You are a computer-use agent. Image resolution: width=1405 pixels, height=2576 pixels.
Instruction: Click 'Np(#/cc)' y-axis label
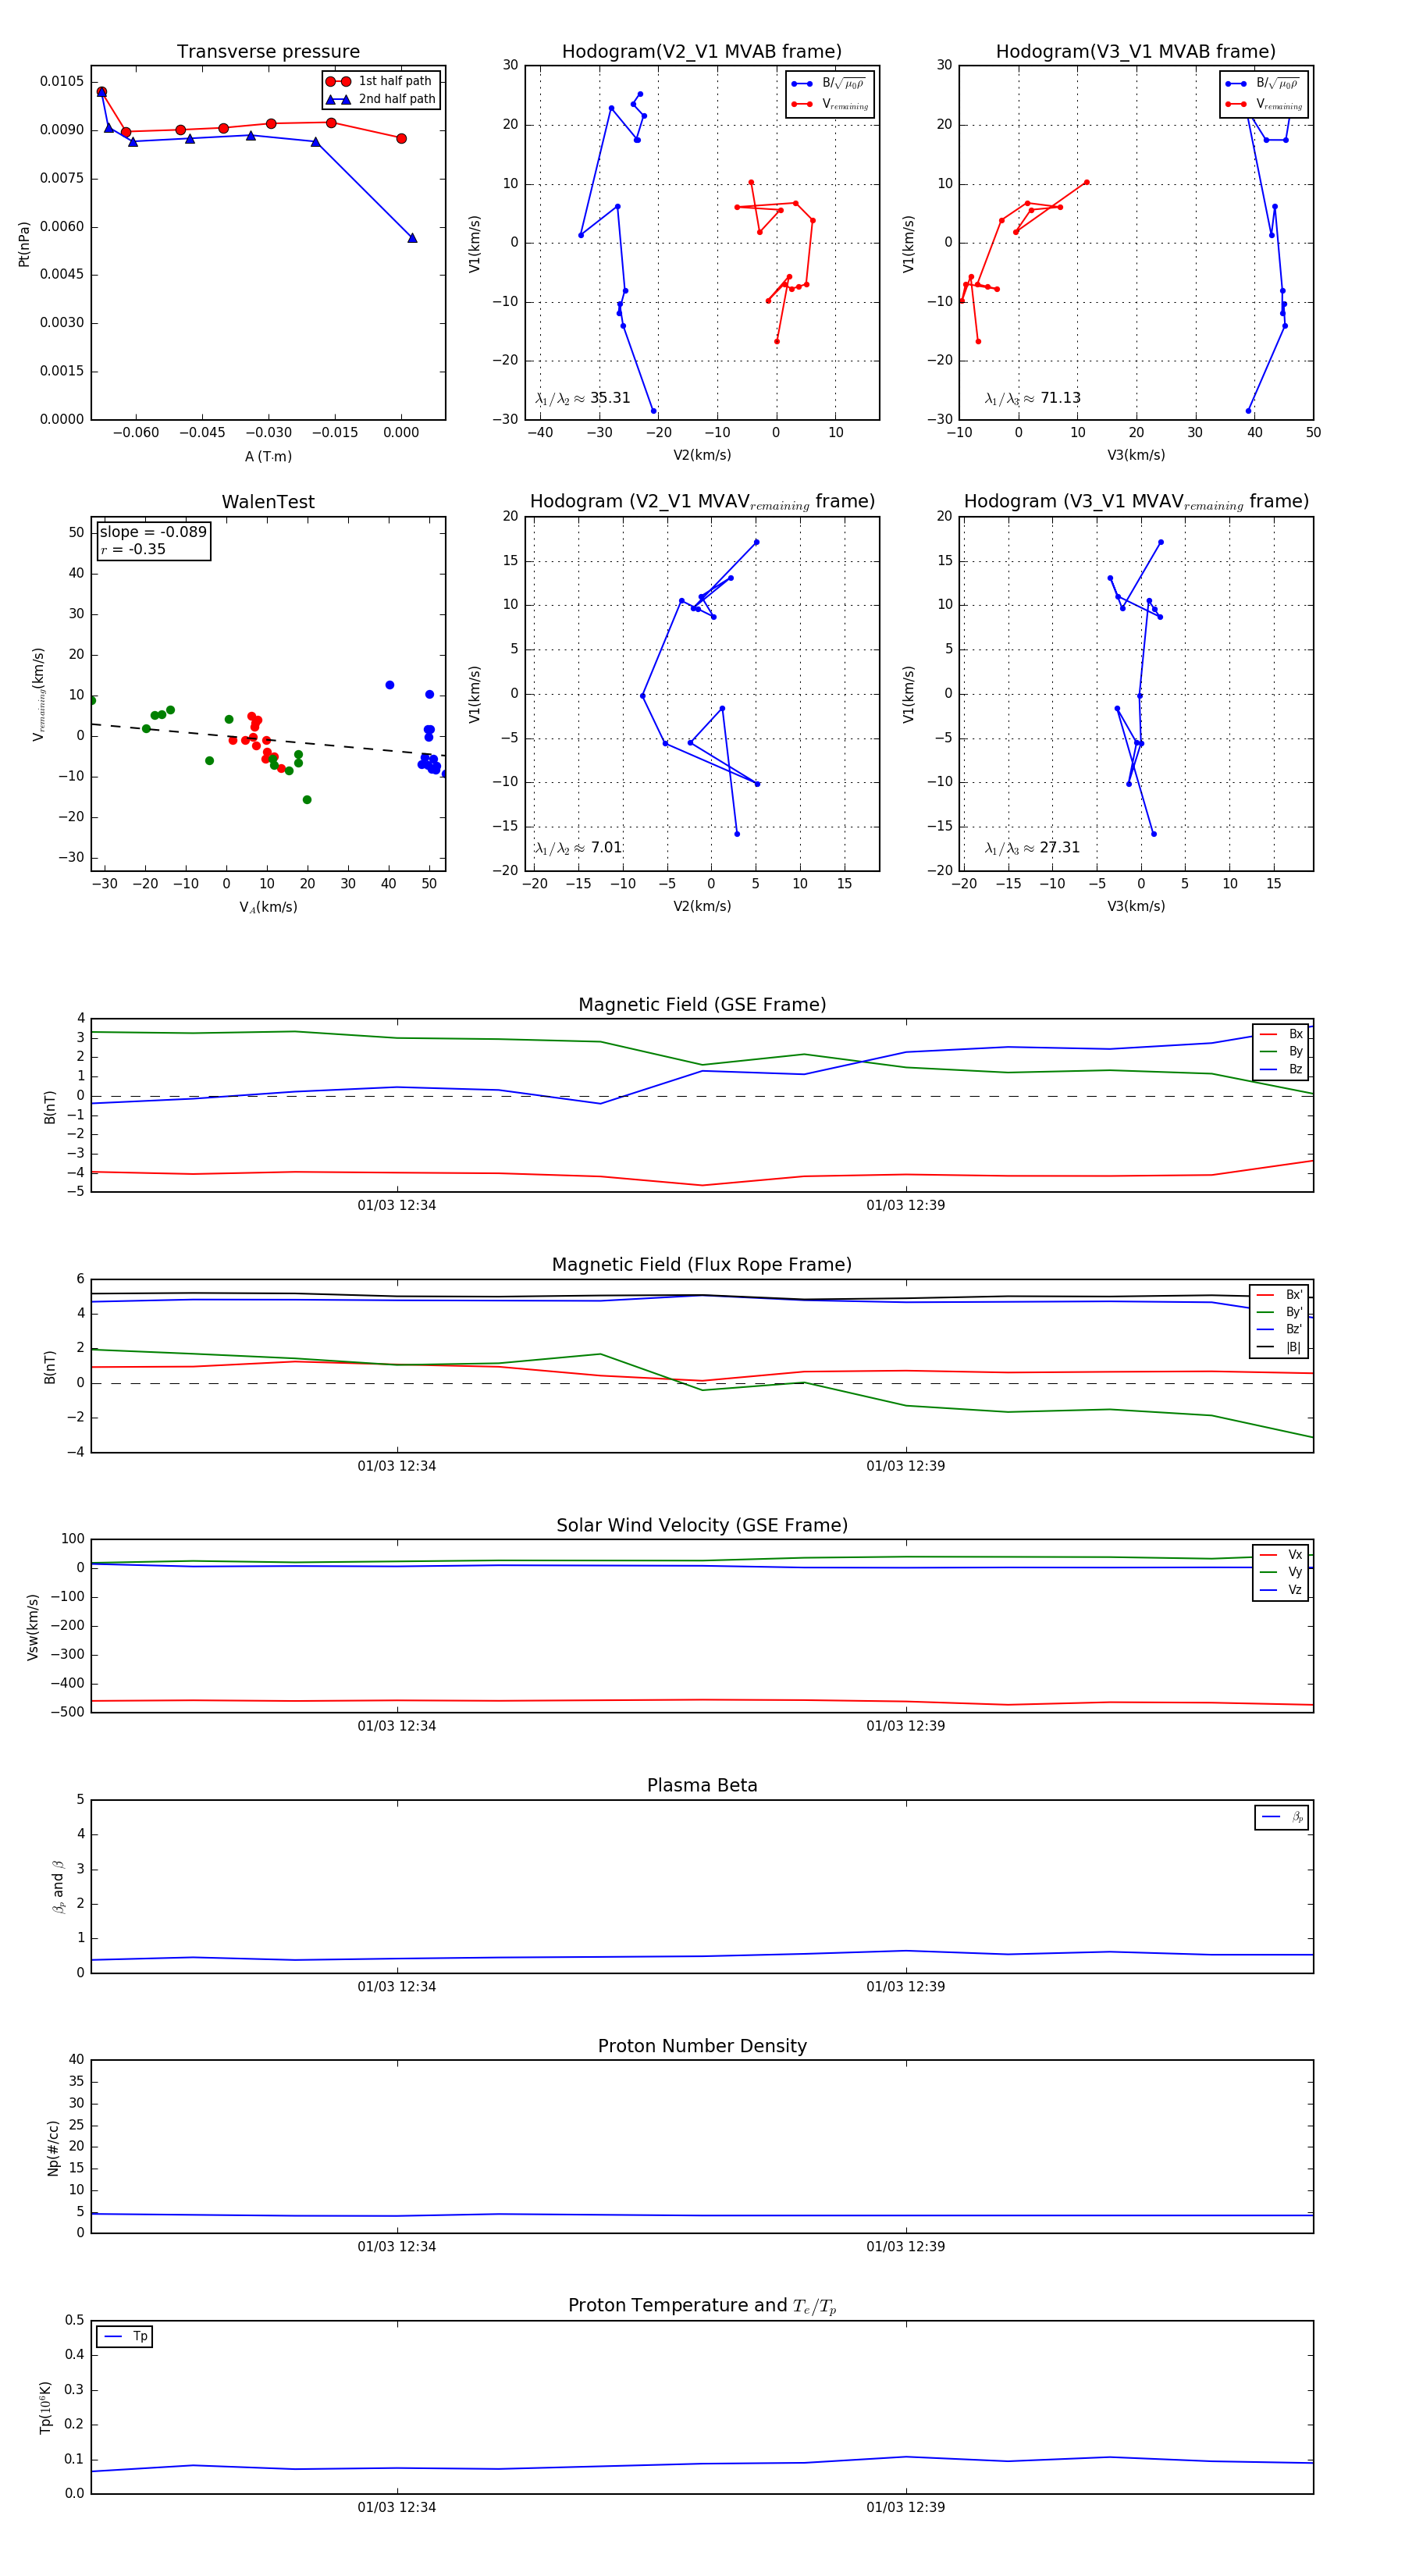point(53,2147)
